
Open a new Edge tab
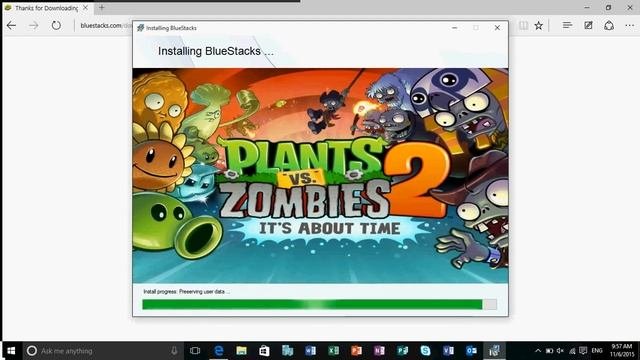(x=102, y=7)
